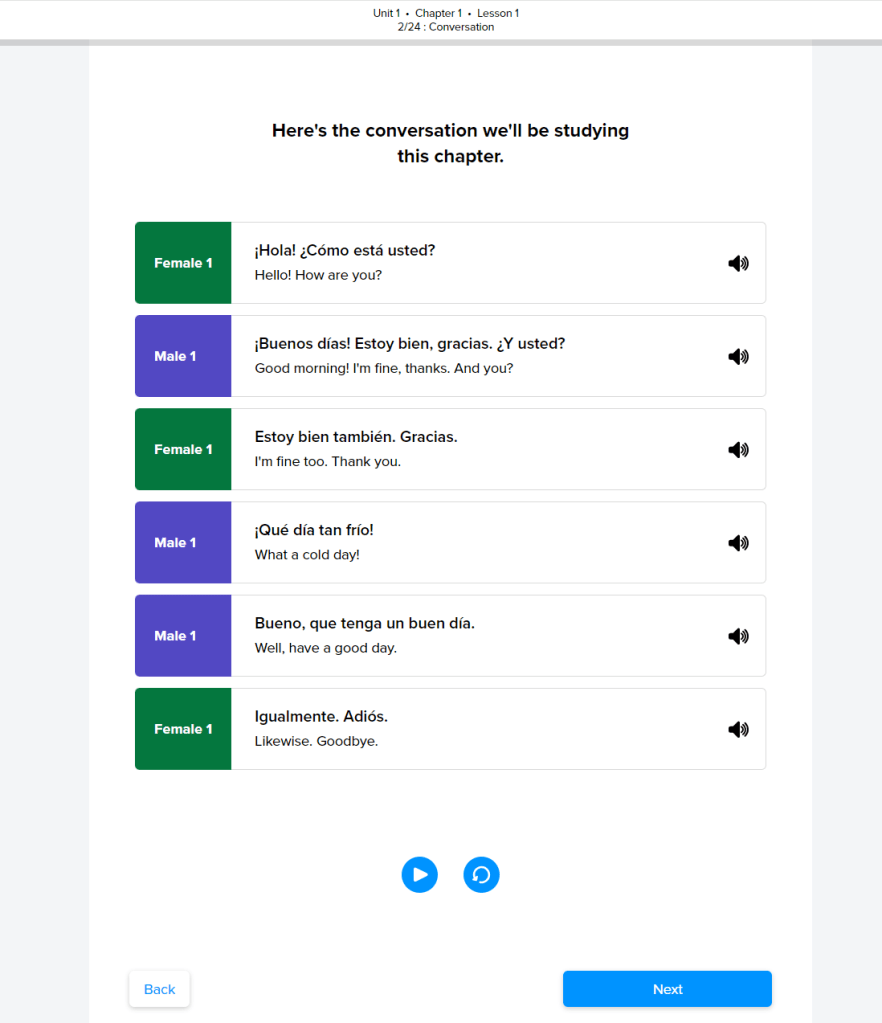Play the whole conversation with blue play button
The image size is (882, 1023).
click(420, 875)
